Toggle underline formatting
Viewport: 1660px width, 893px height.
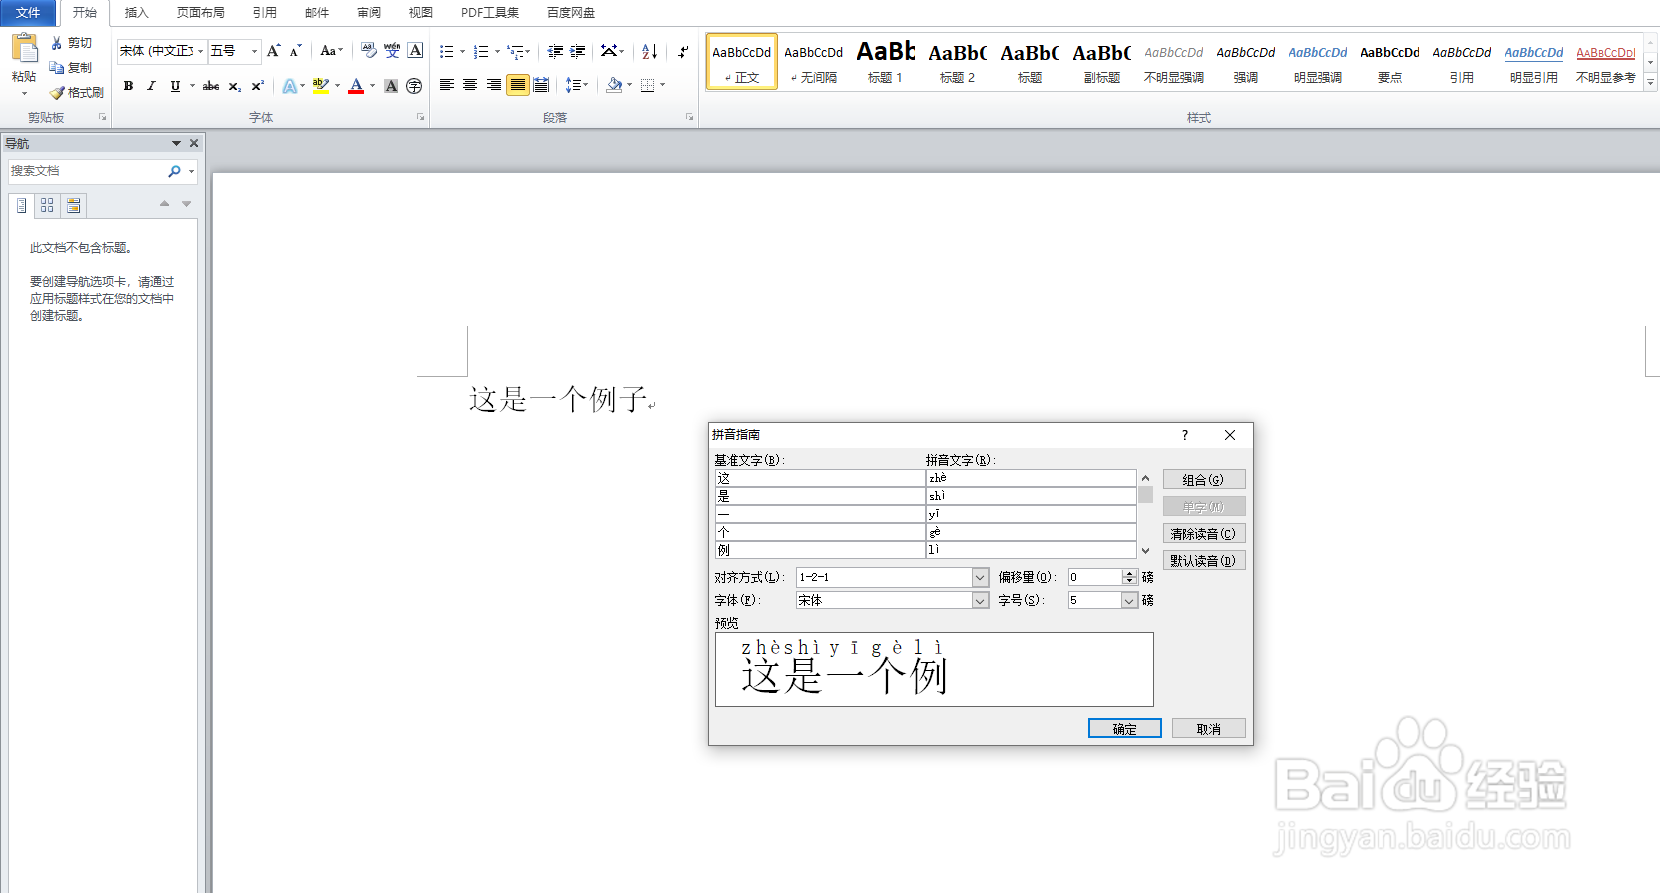pyautogui.click(x=175, y=86)
